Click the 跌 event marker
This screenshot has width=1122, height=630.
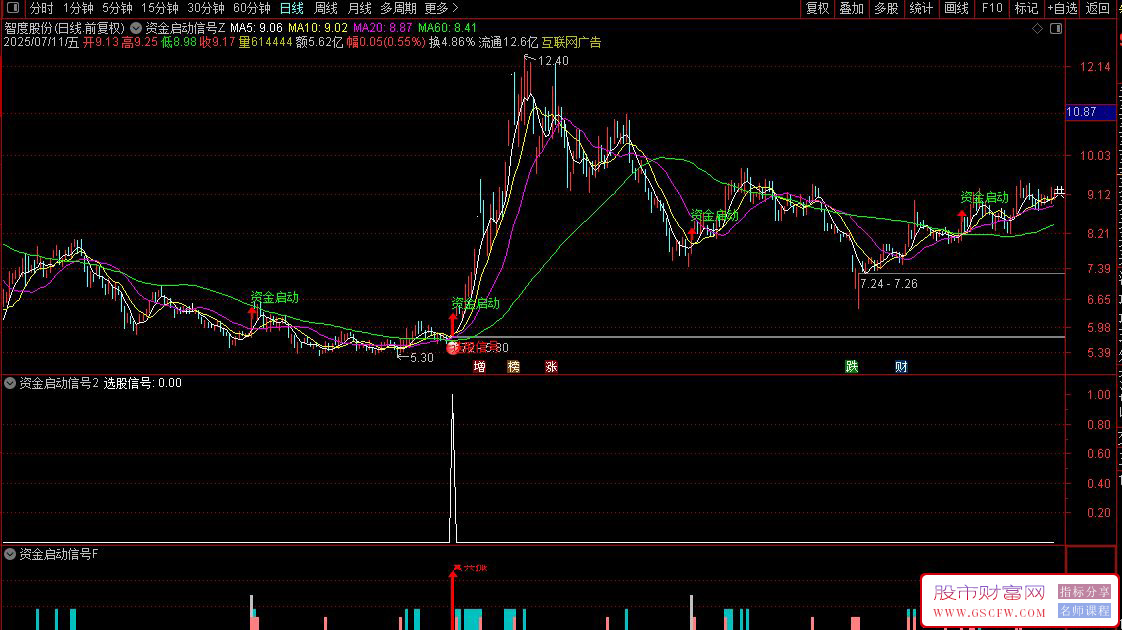(852, 367)
